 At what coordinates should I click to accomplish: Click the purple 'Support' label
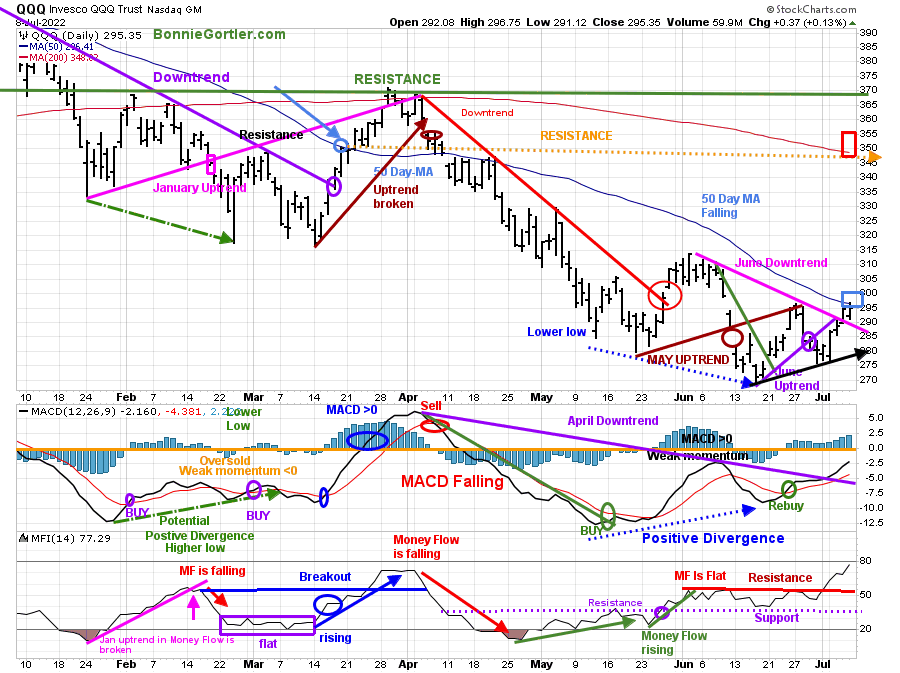776,617
